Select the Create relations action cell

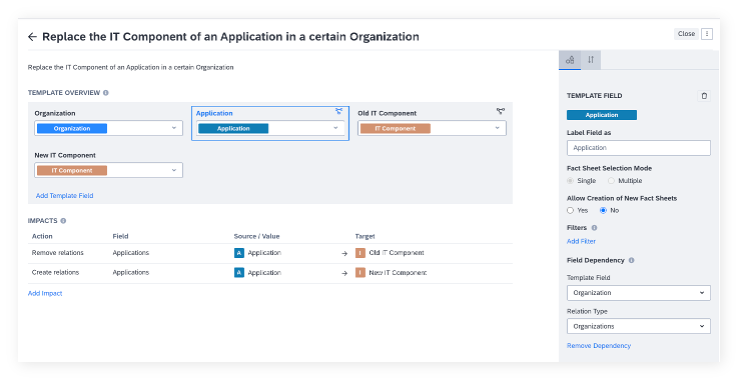(x=55, y=273)
